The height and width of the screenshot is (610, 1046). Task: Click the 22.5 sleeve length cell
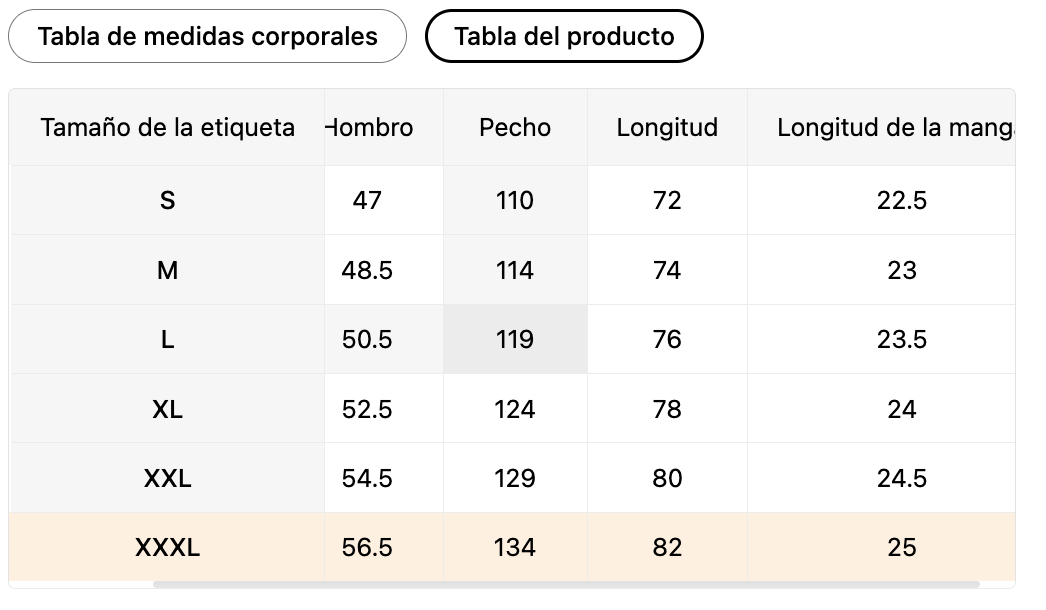902,201
